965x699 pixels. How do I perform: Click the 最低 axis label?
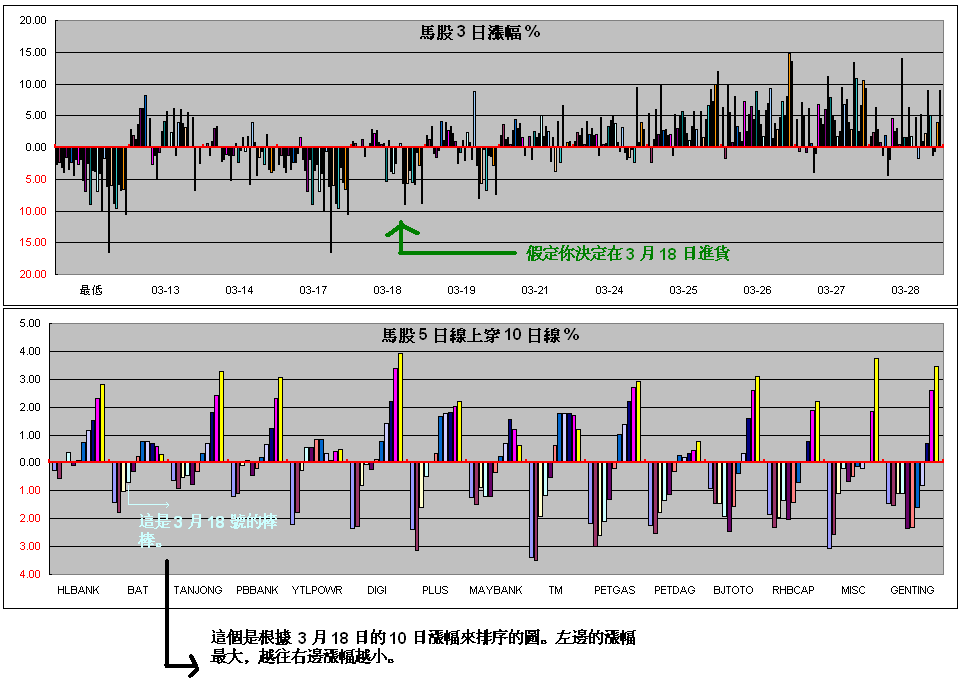[92, 290]
